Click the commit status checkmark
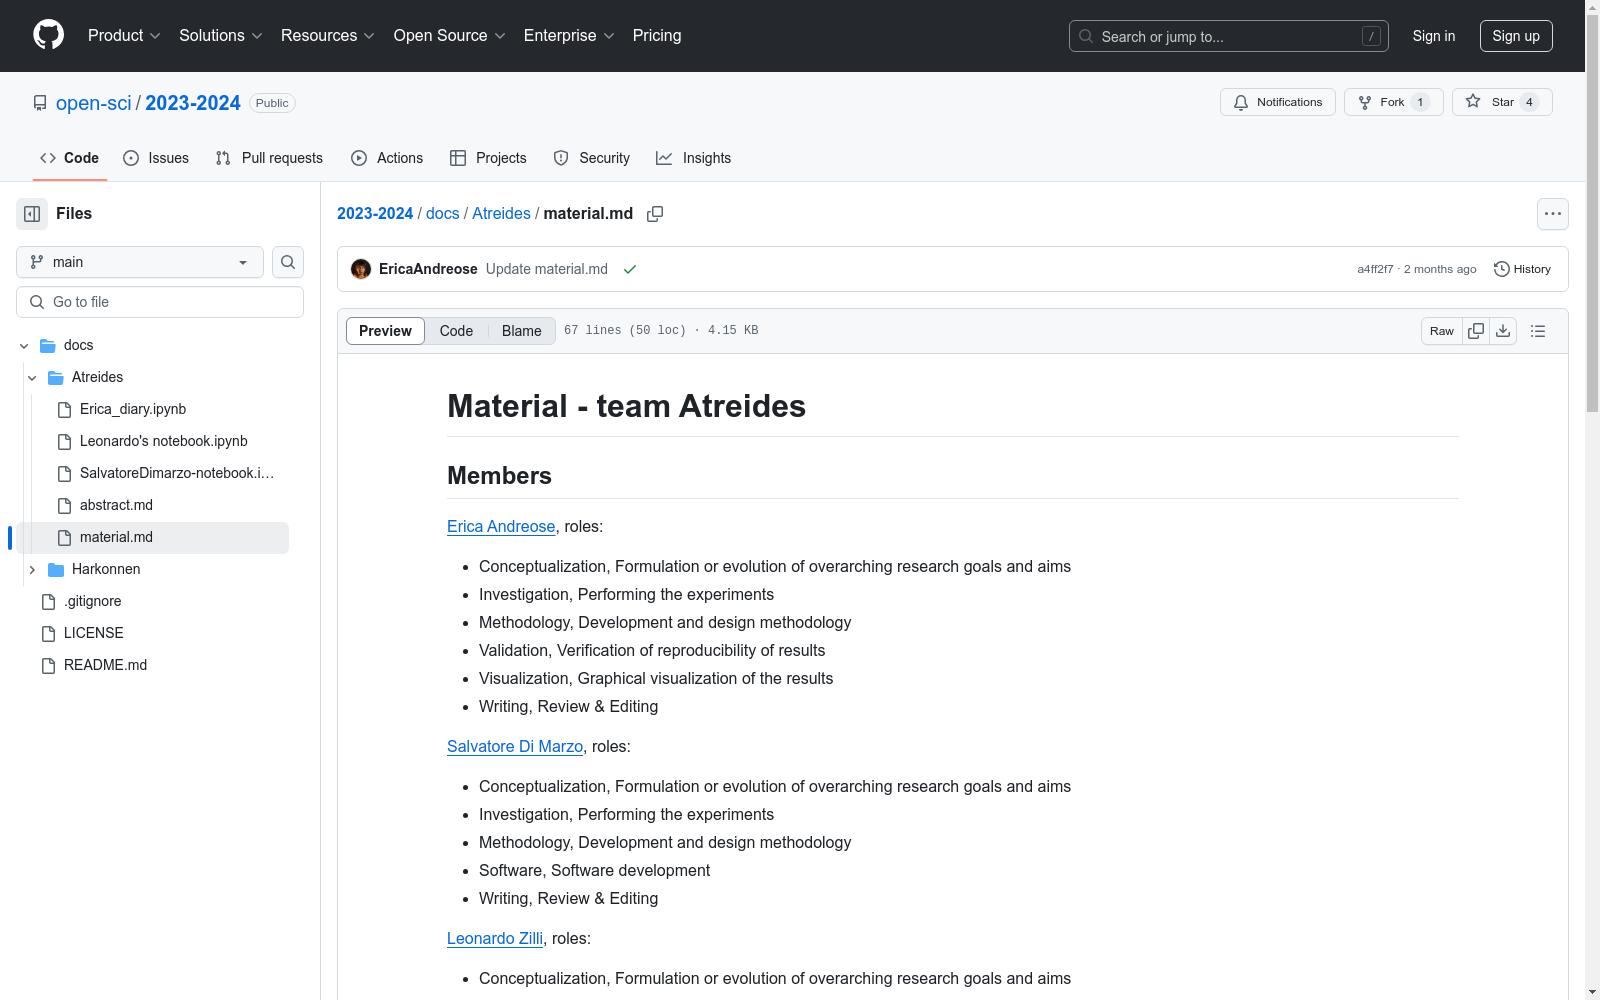The height and width of the screenshot is (1000, 1600). (630, 269)
